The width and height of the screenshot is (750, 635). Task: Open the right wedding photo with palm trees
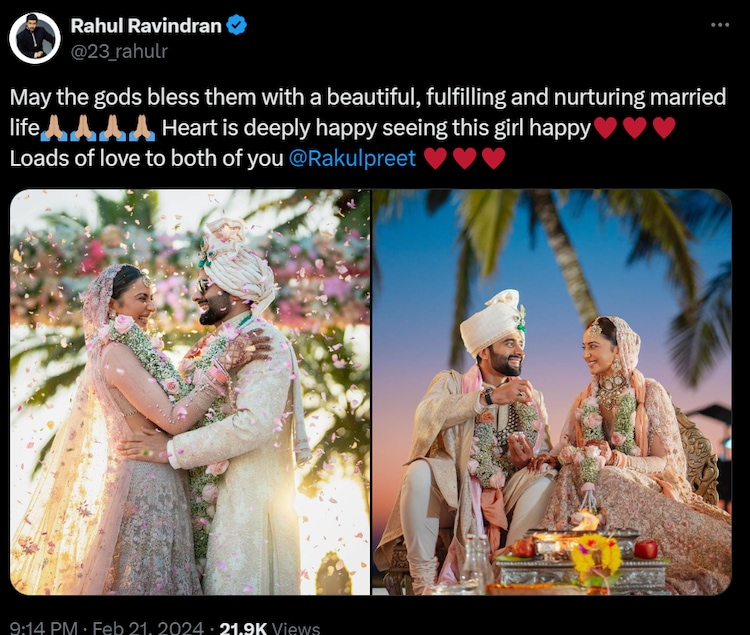pyautogui.click(x=552, y=392)
